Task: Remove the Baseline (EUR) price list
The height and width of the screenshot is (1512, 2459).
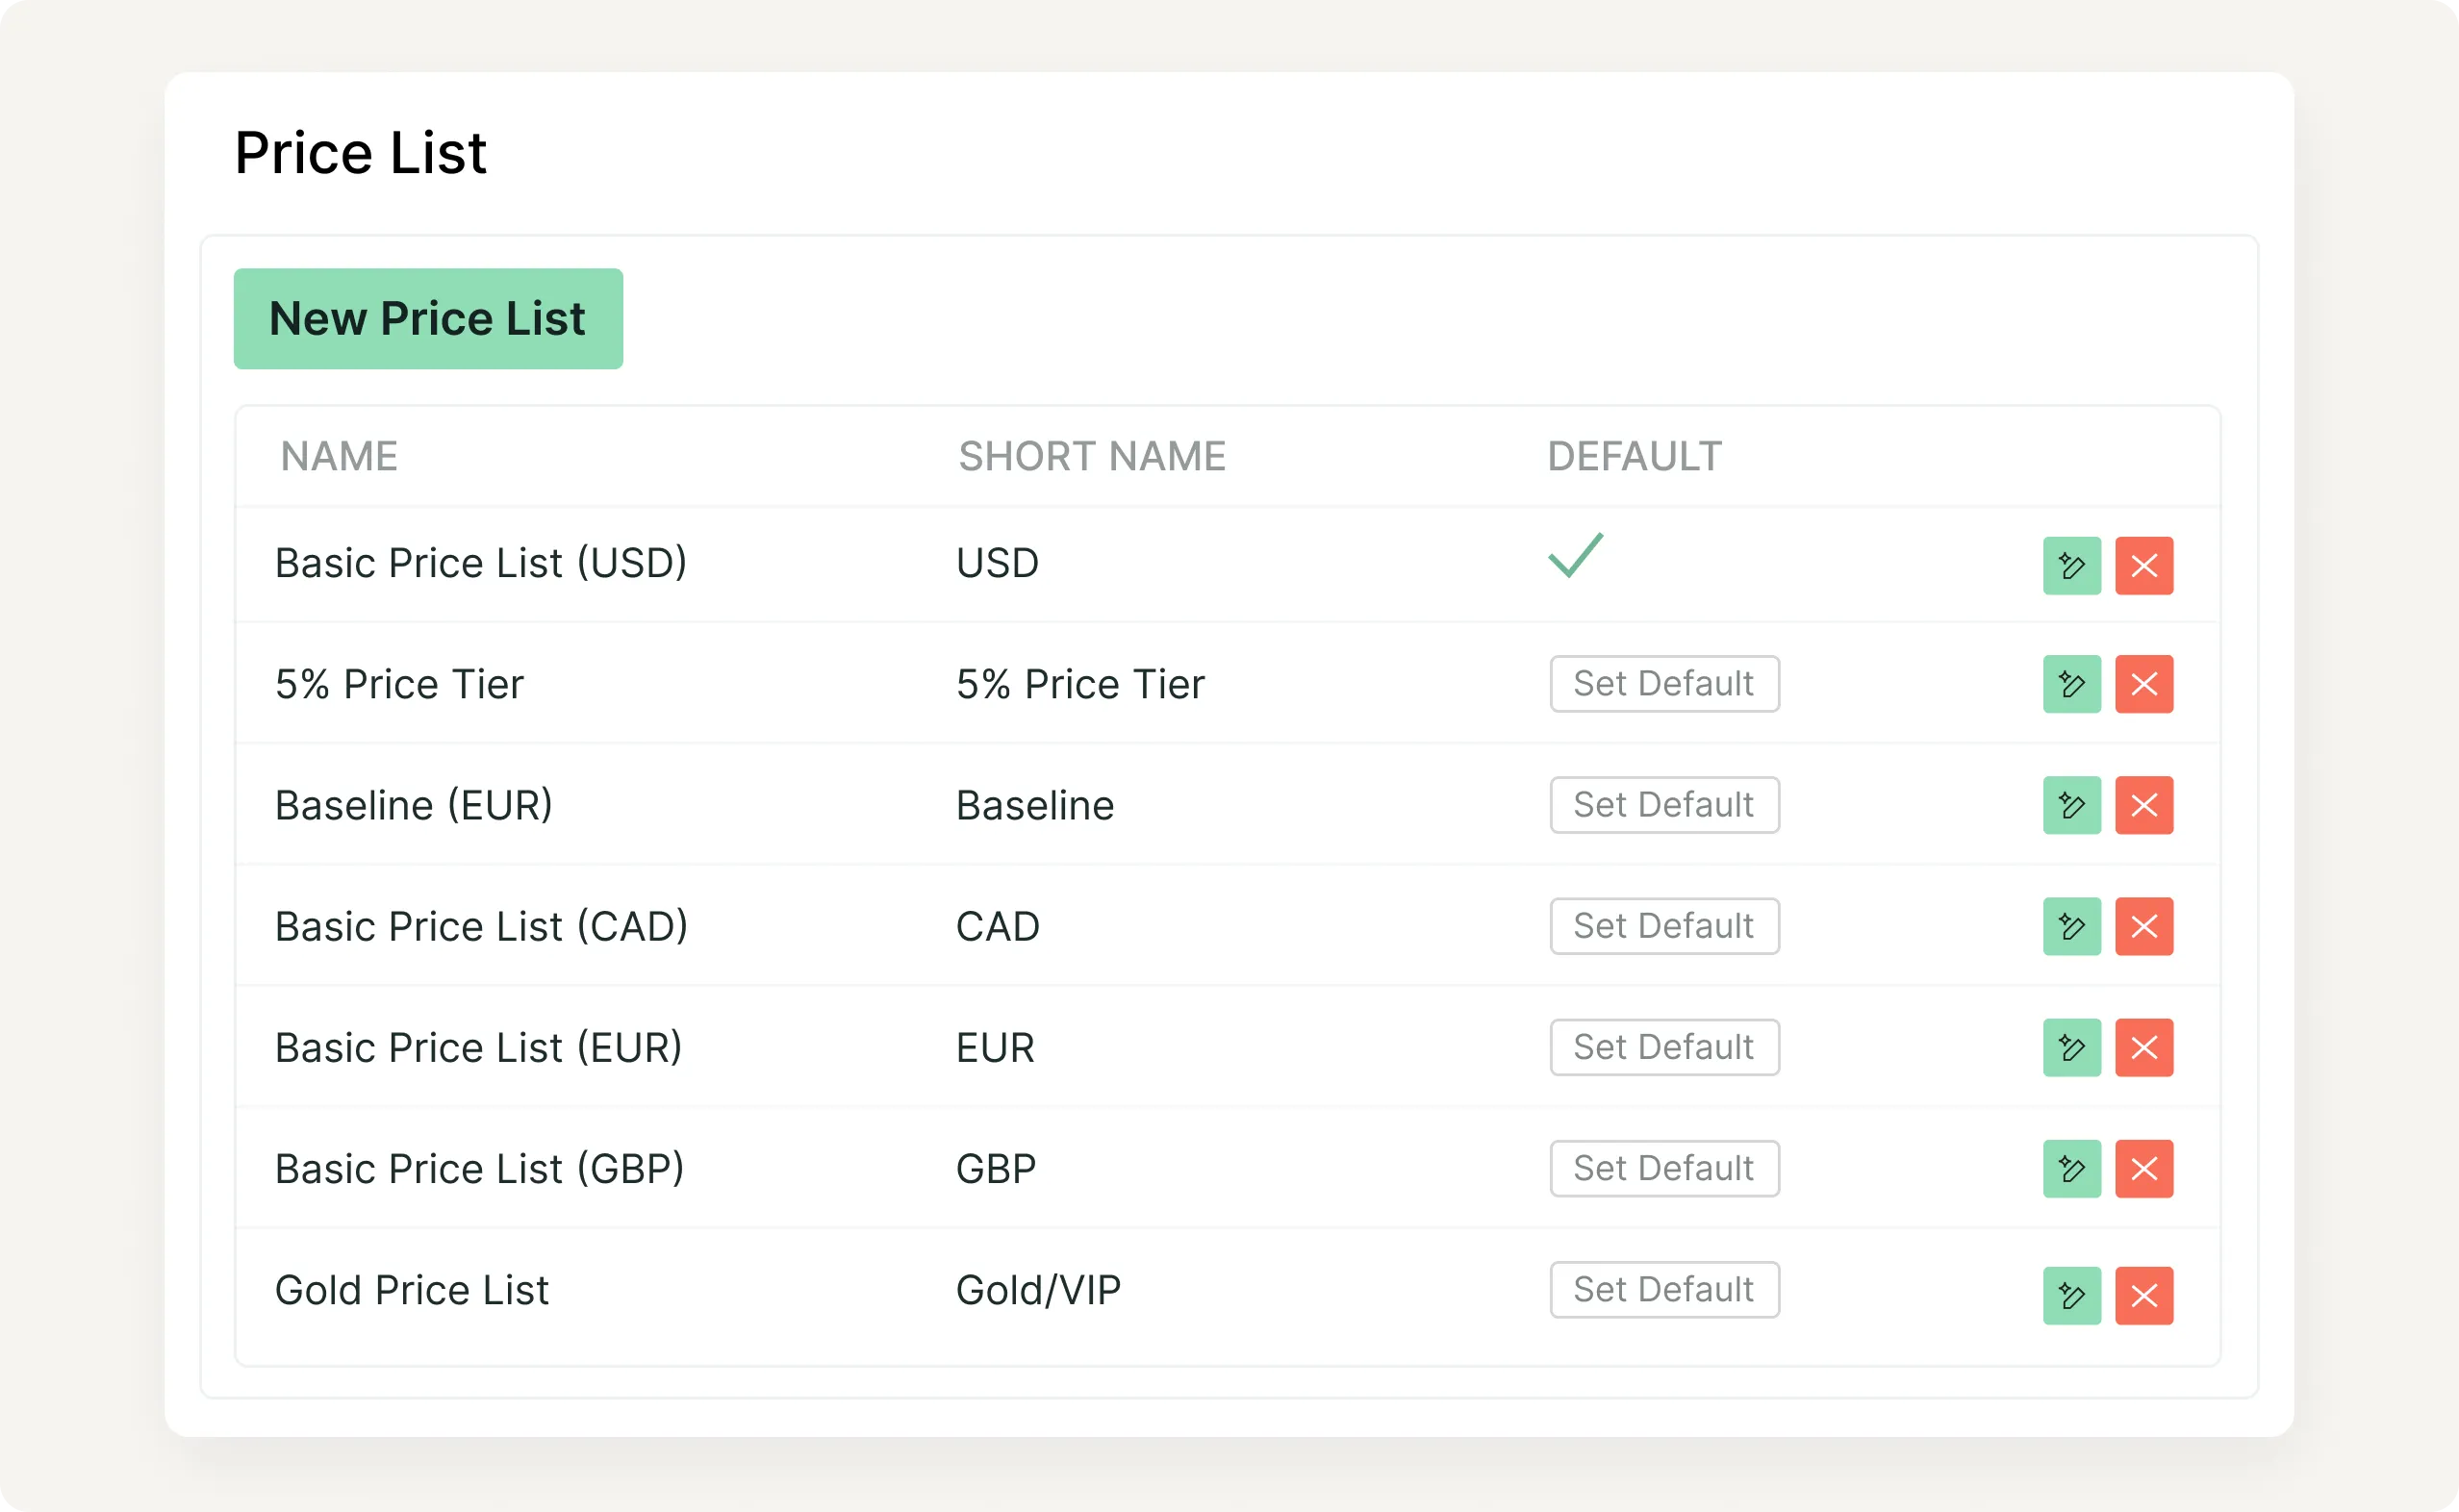Action: 2143,805
